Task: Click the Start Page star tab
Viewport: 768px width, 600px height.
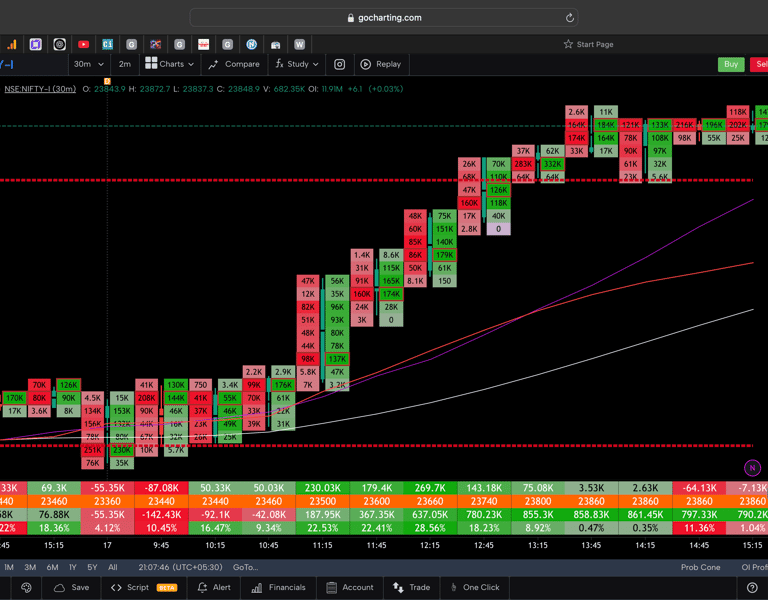Action: (x=588, y=45)
